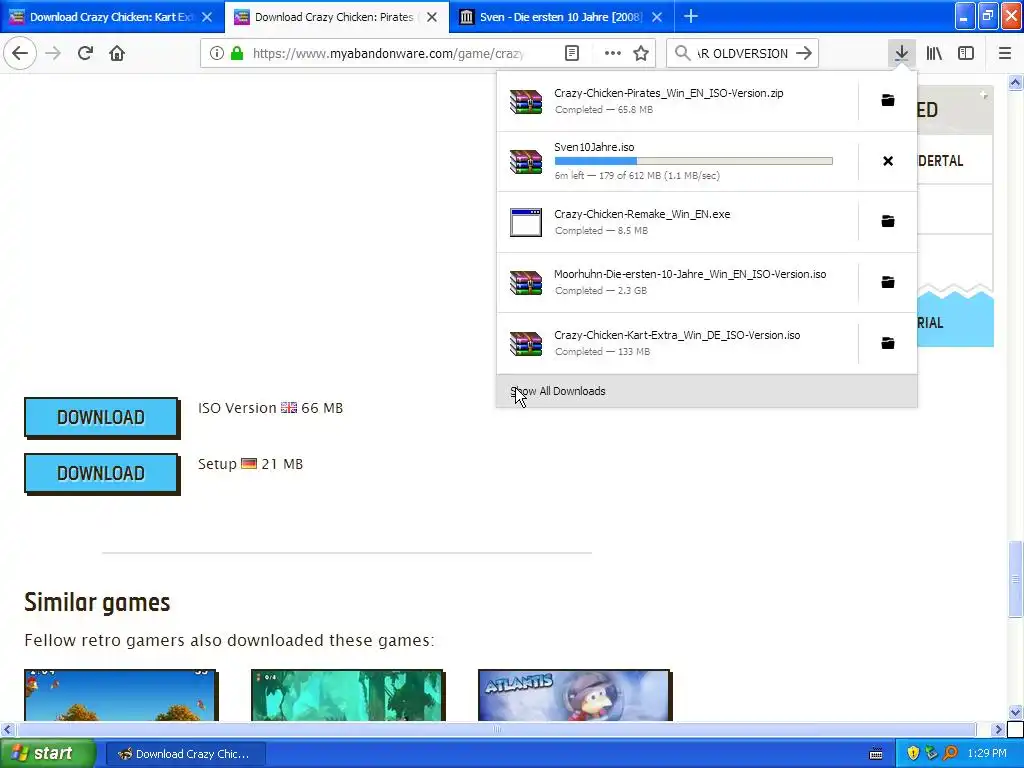Download the Setup 21 MB version
The image size is (1024, 768).
click(101, 473)
